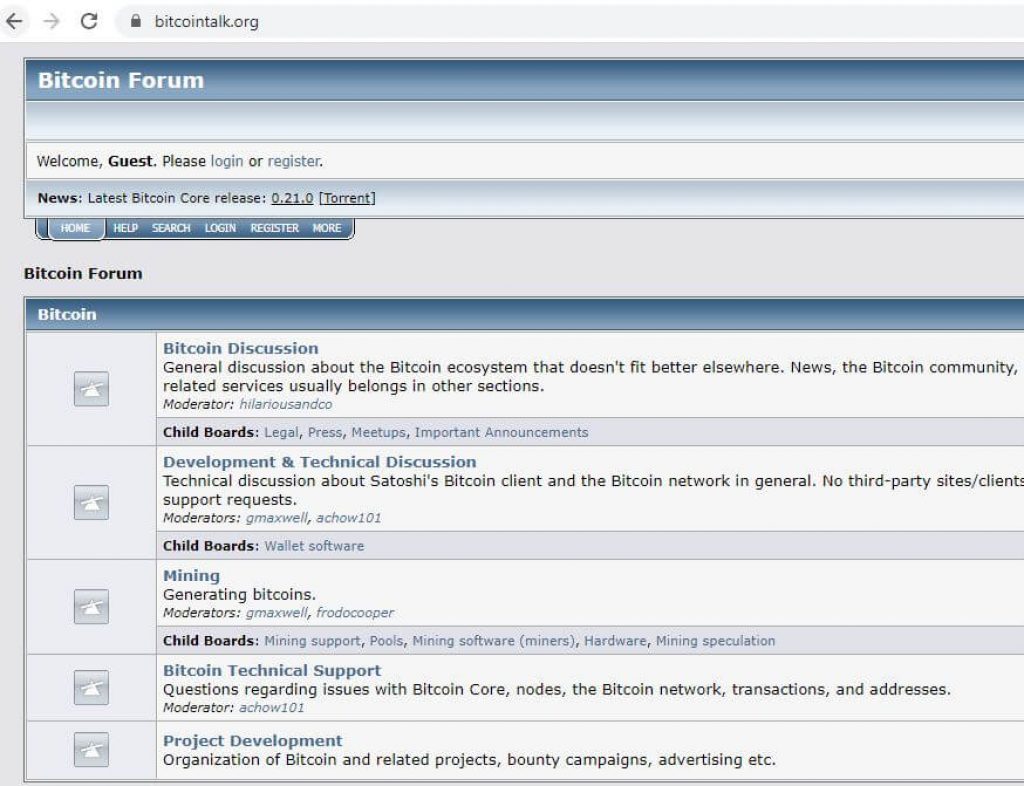Open the Torrent link for Bitcoin Core

pyautogui.click(x=347, y=197)
